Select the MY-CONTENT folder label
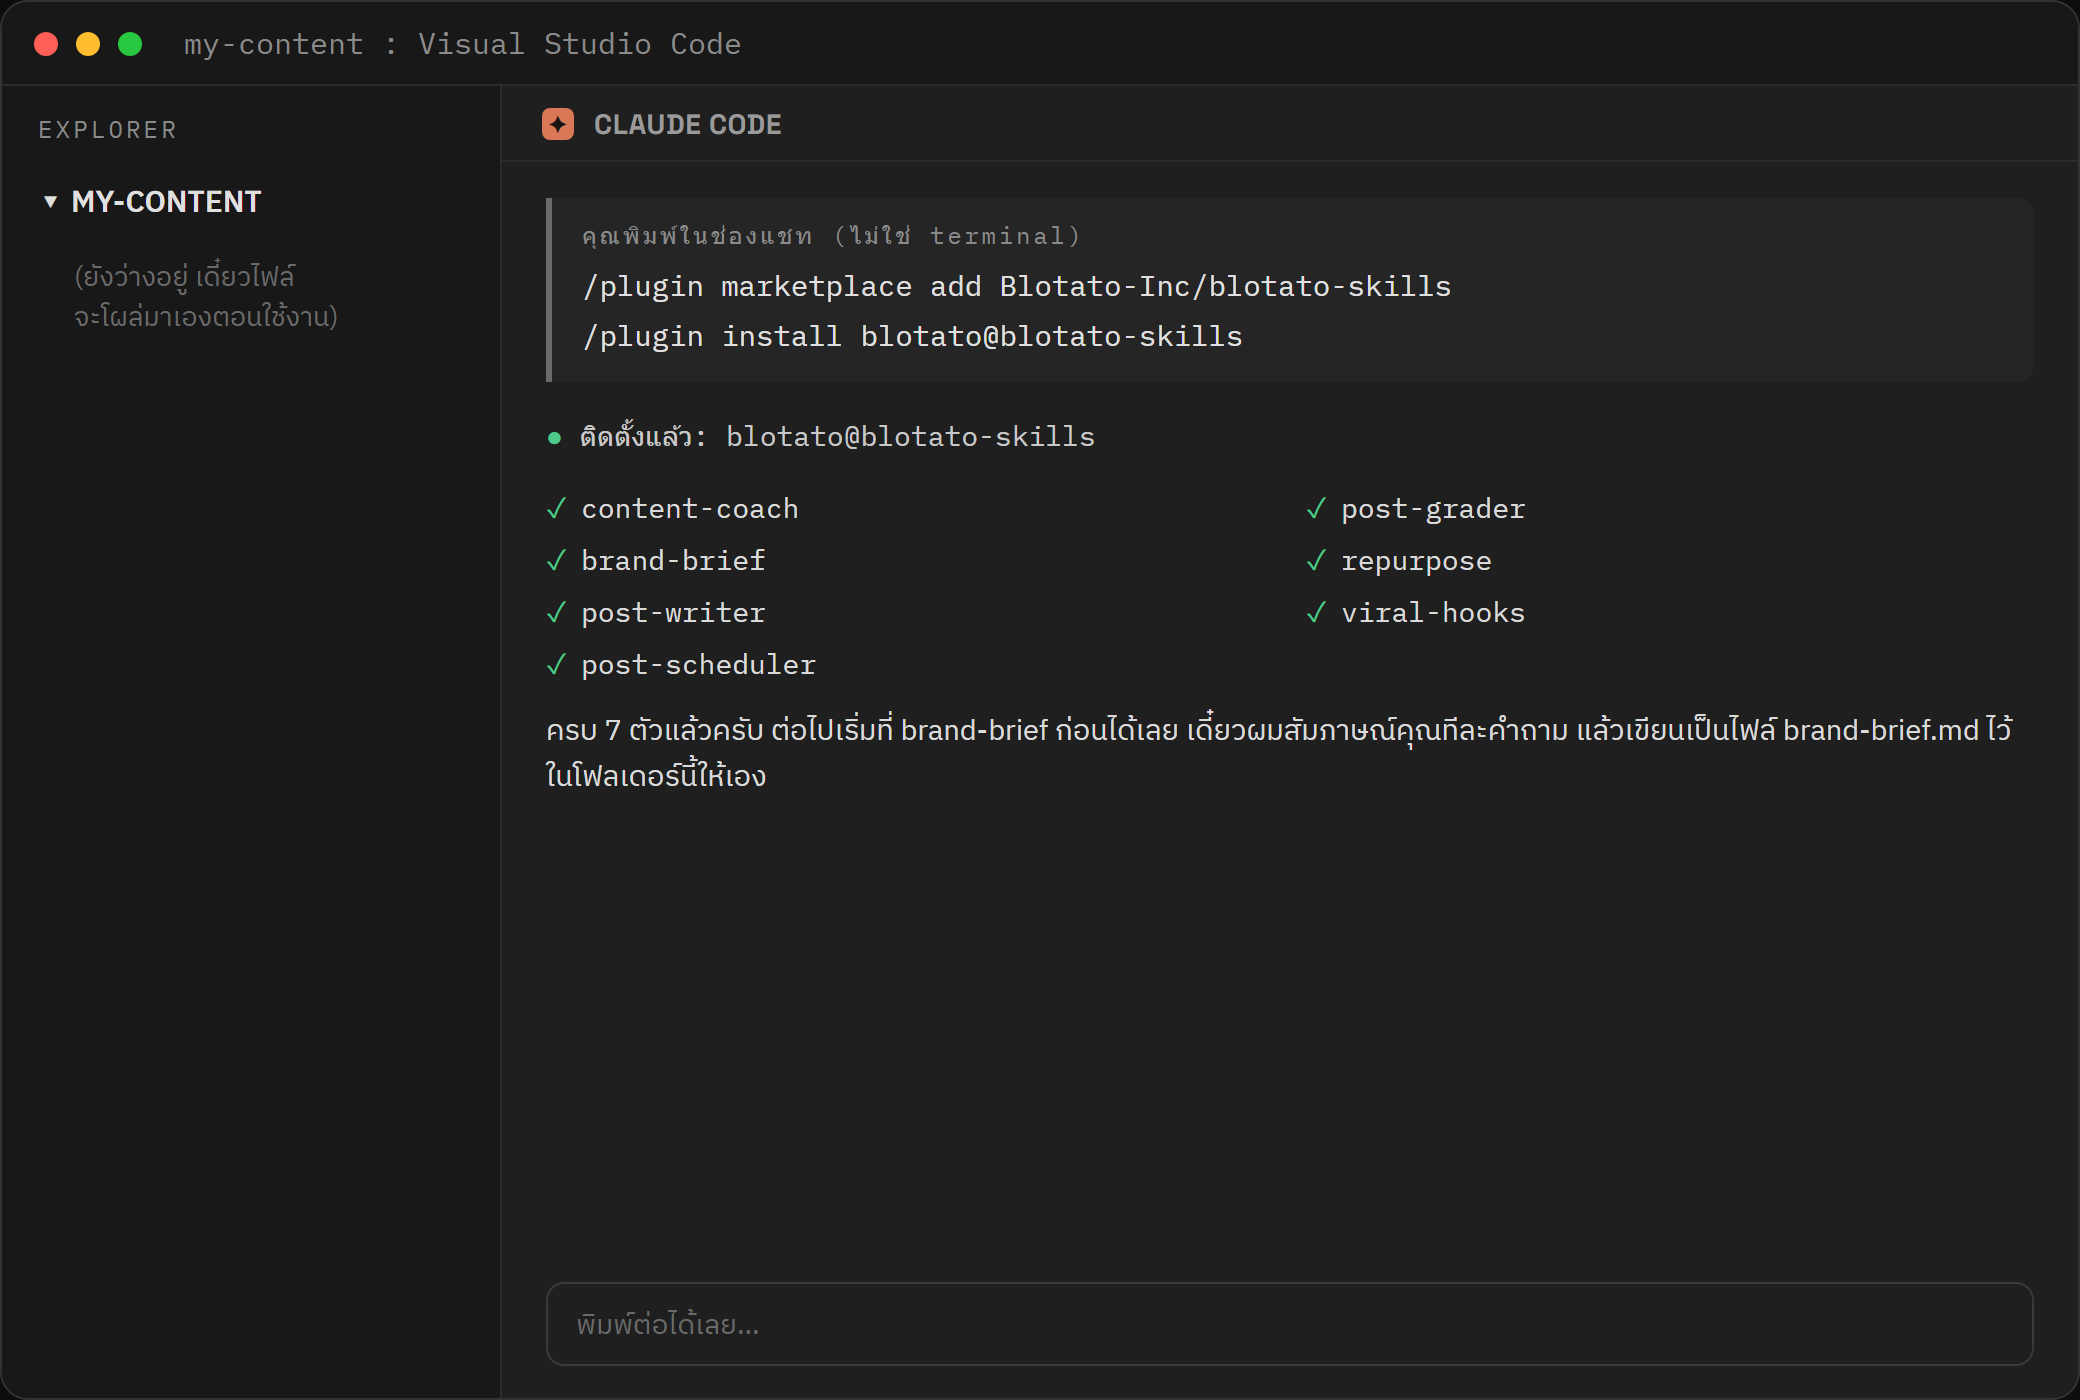 [166, 202]
